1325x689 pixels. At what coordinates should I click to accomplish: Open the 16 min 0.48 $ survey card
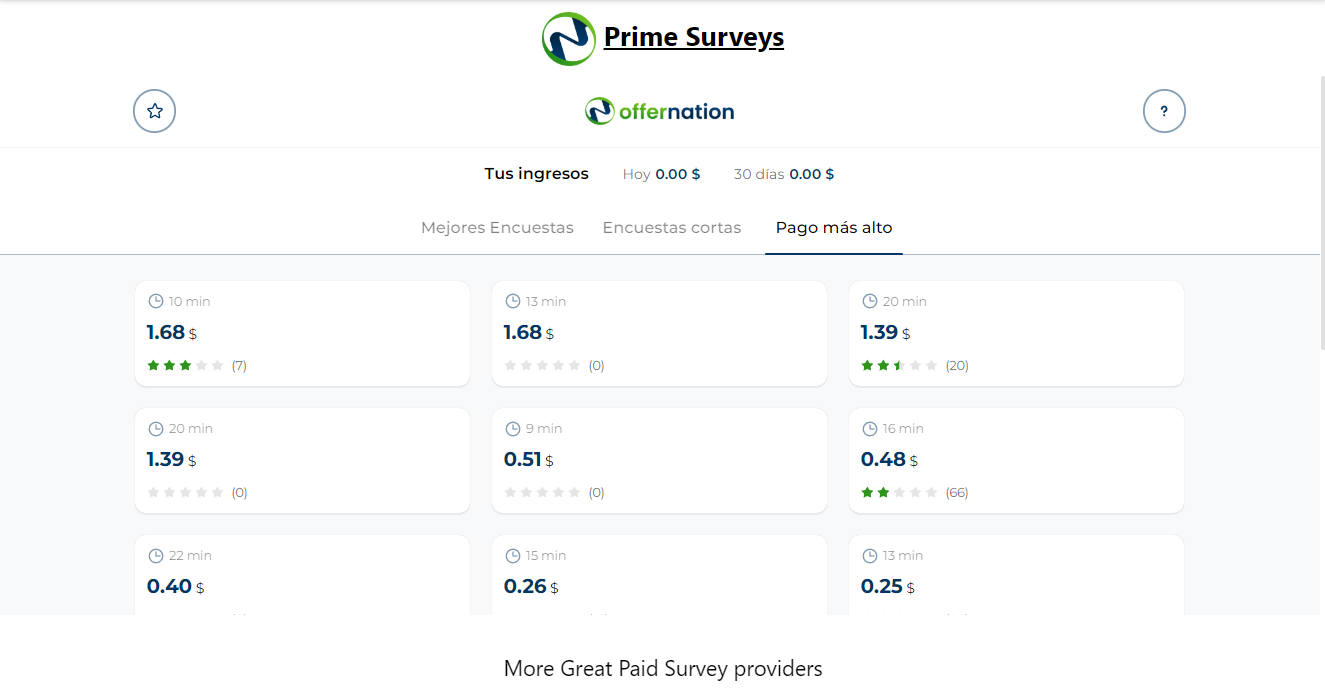tap(1016, 460)
